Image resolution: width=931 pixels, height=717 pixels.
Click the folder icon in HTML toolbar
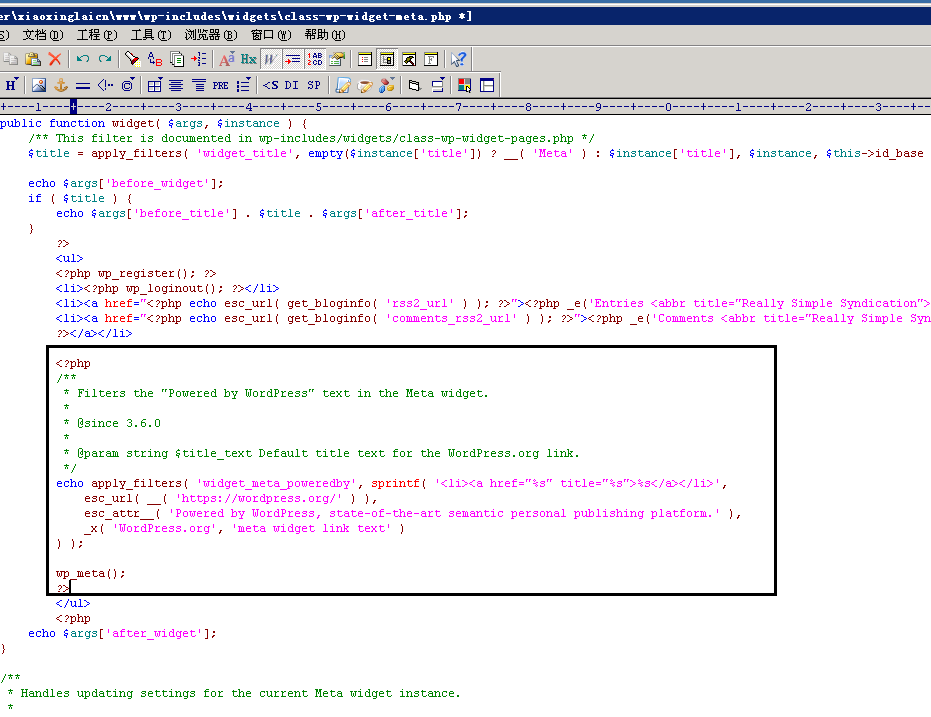coord(414,85)
